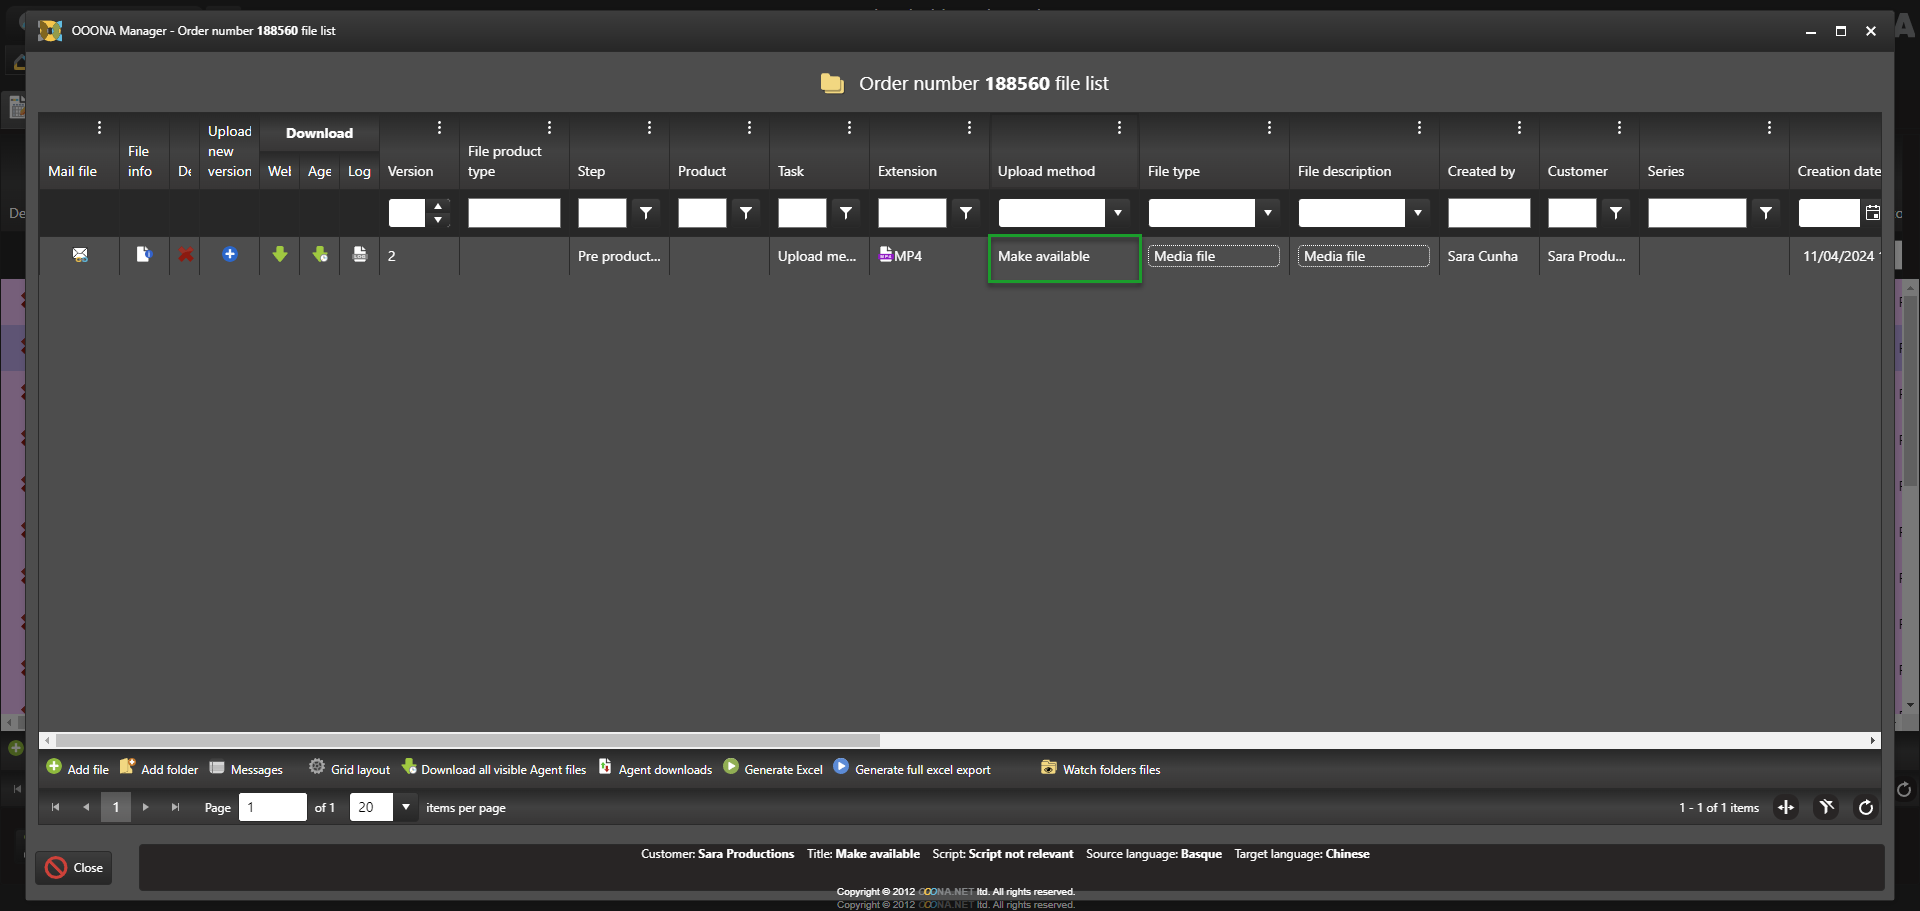Open the download log icon

click(360, 255)
